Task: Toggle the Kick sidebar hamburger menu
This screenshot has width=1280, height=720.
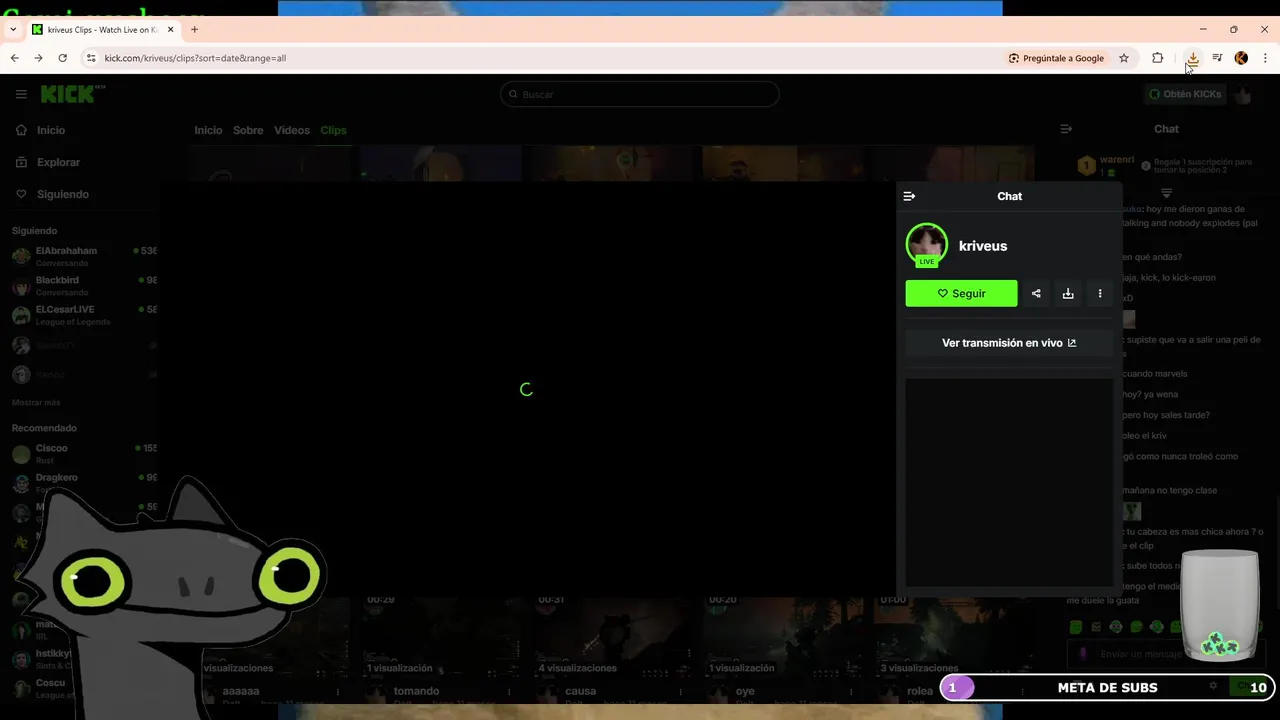Action: coord(21,94)
